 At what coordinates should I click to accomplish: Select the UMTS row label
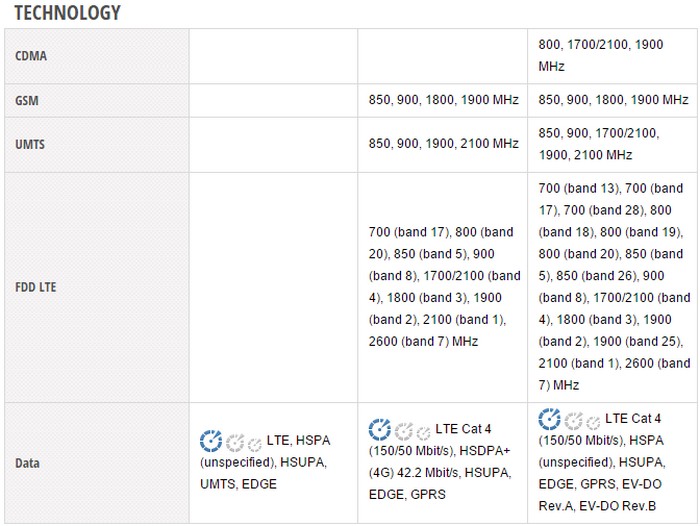coord(31,144)
